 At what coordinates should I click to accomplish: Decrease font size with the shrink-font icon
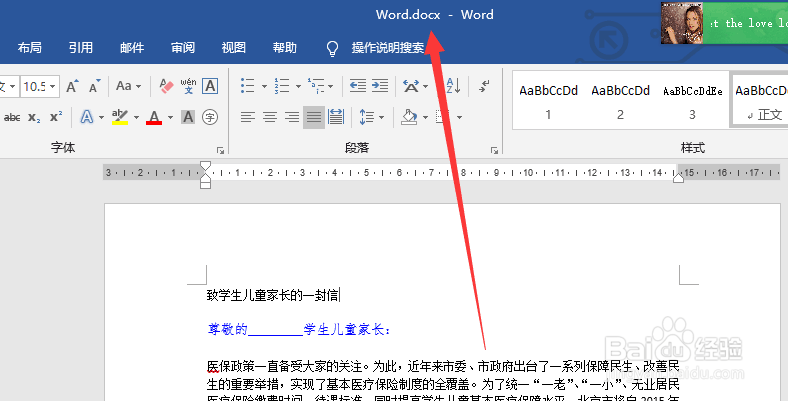pos(94,86)
